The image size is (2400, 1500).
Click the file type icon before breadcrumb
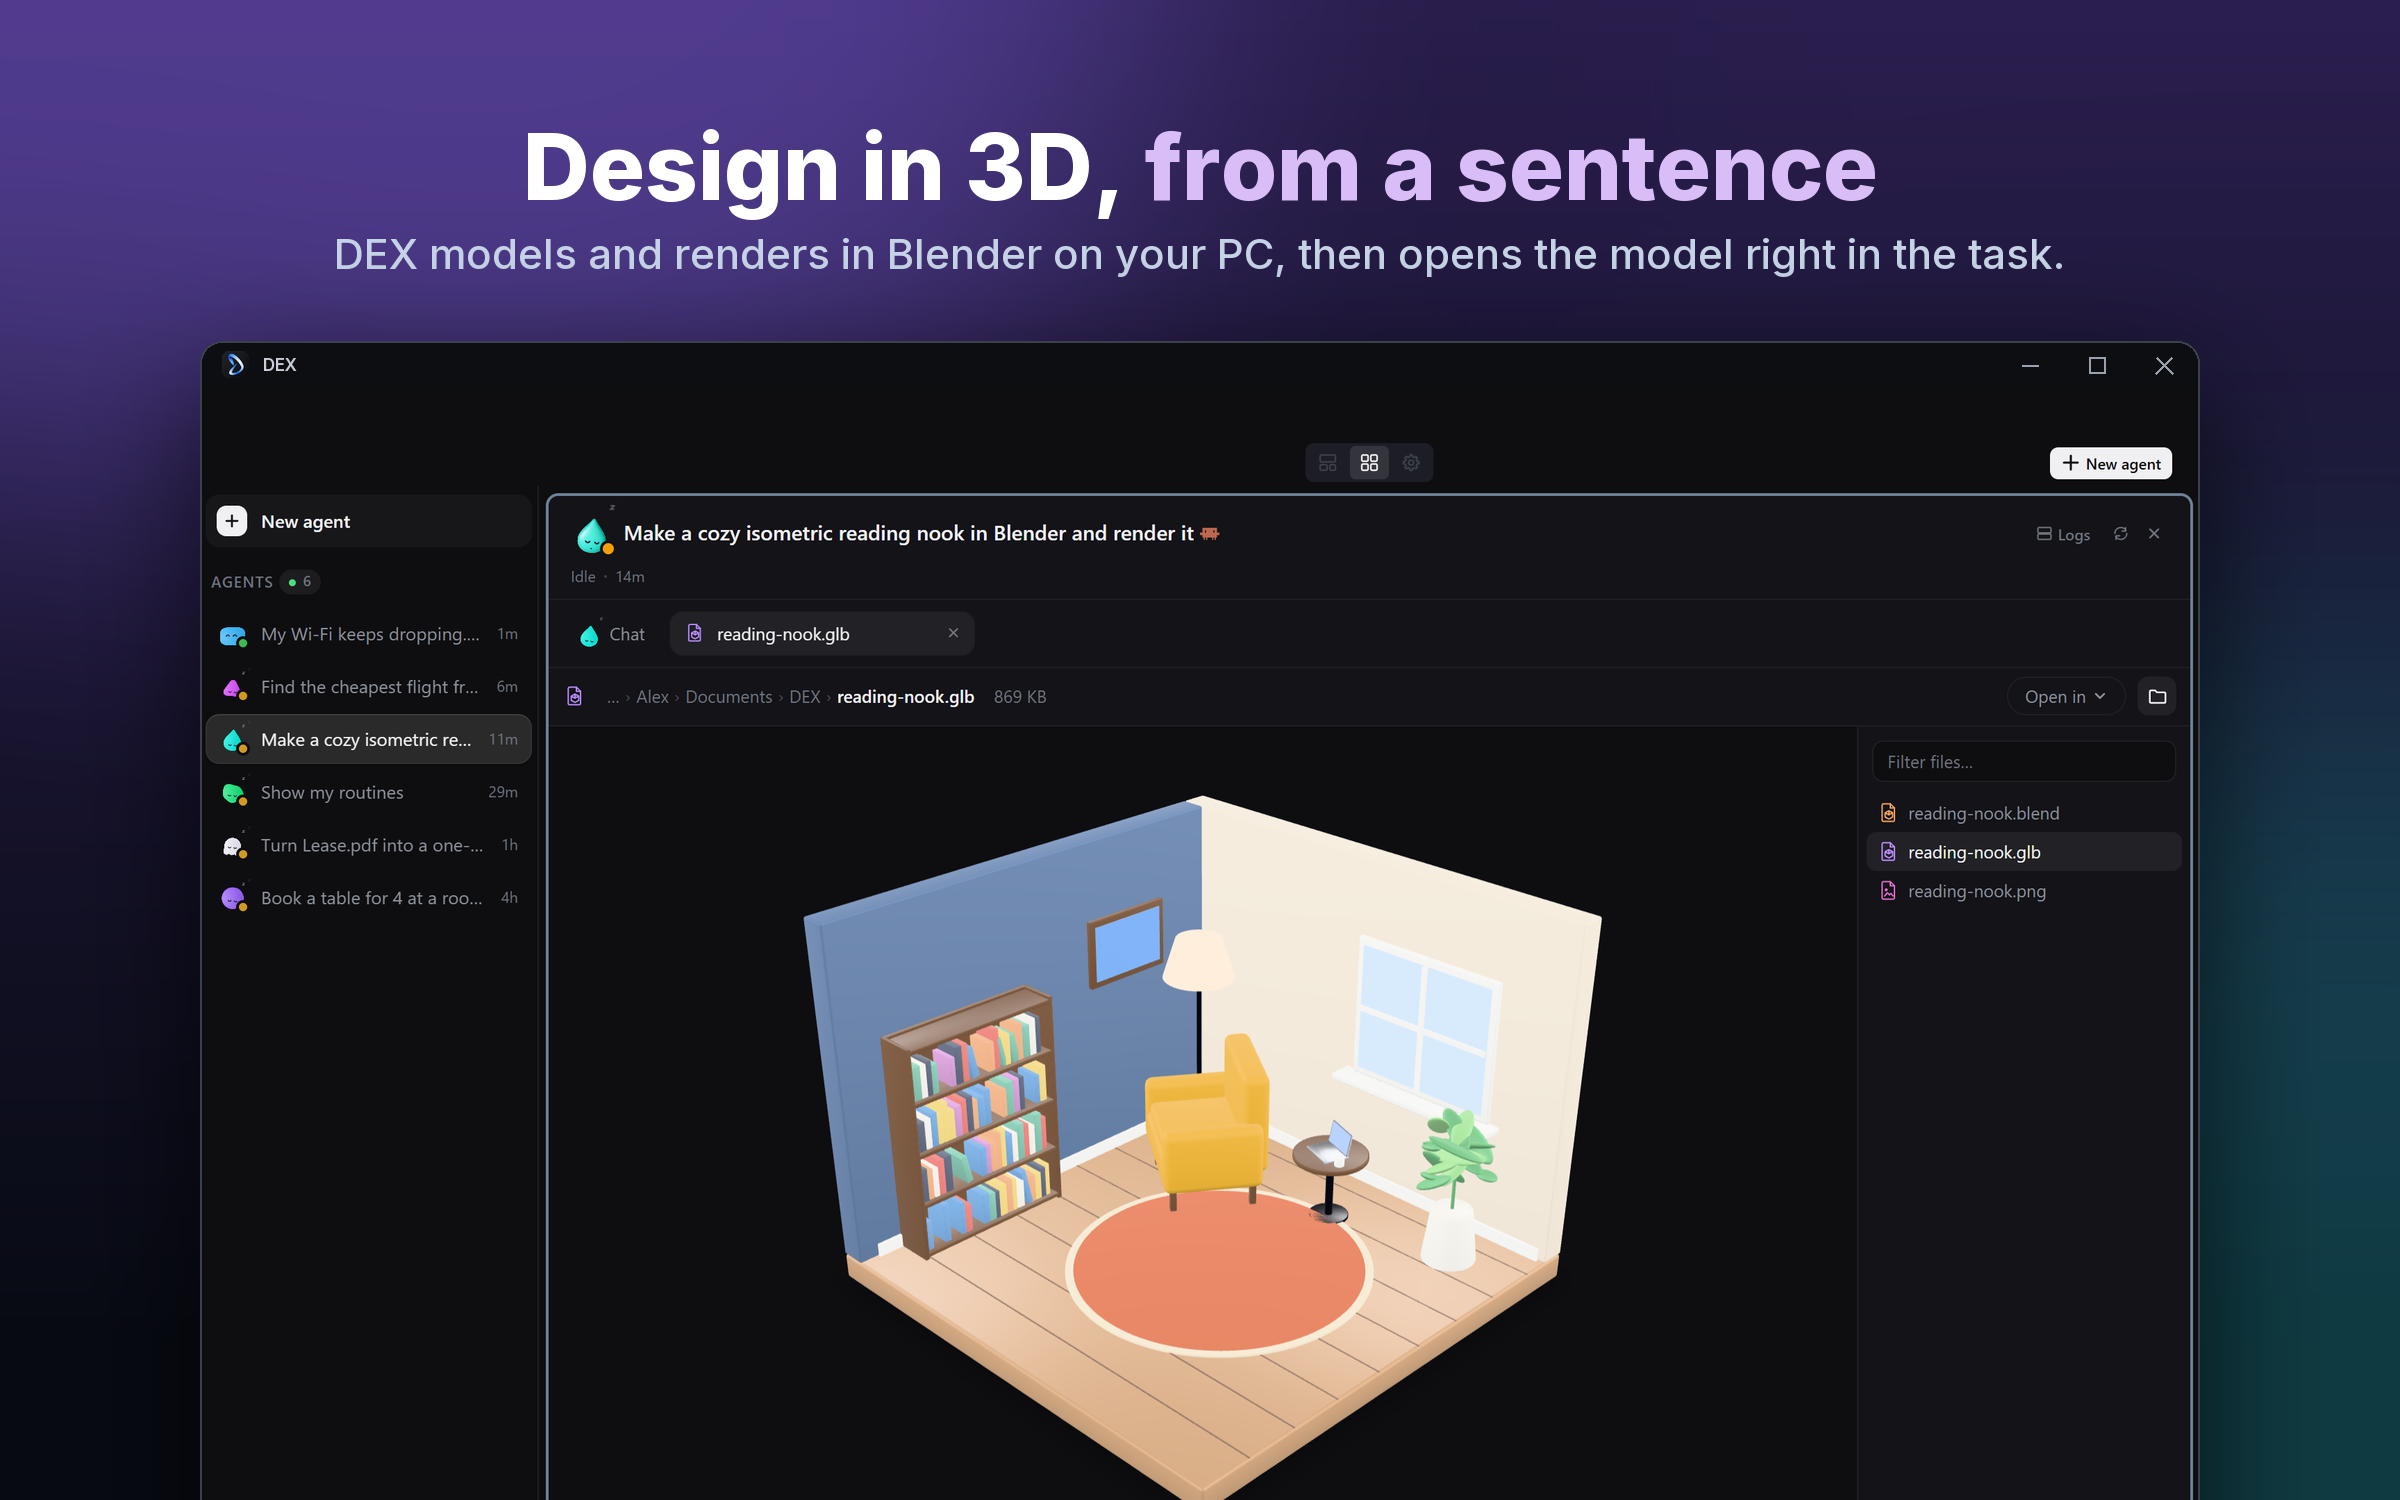[x=575, y=696]
